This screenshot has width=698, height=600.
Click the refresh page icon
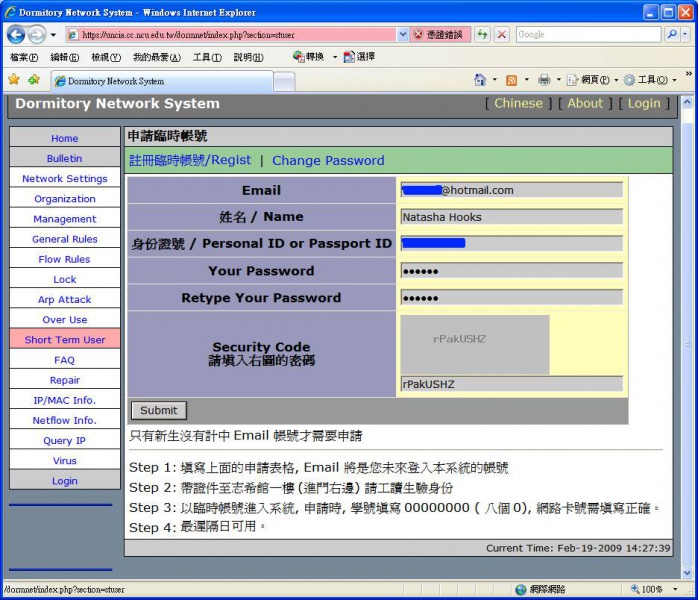[x=483, y=34]
